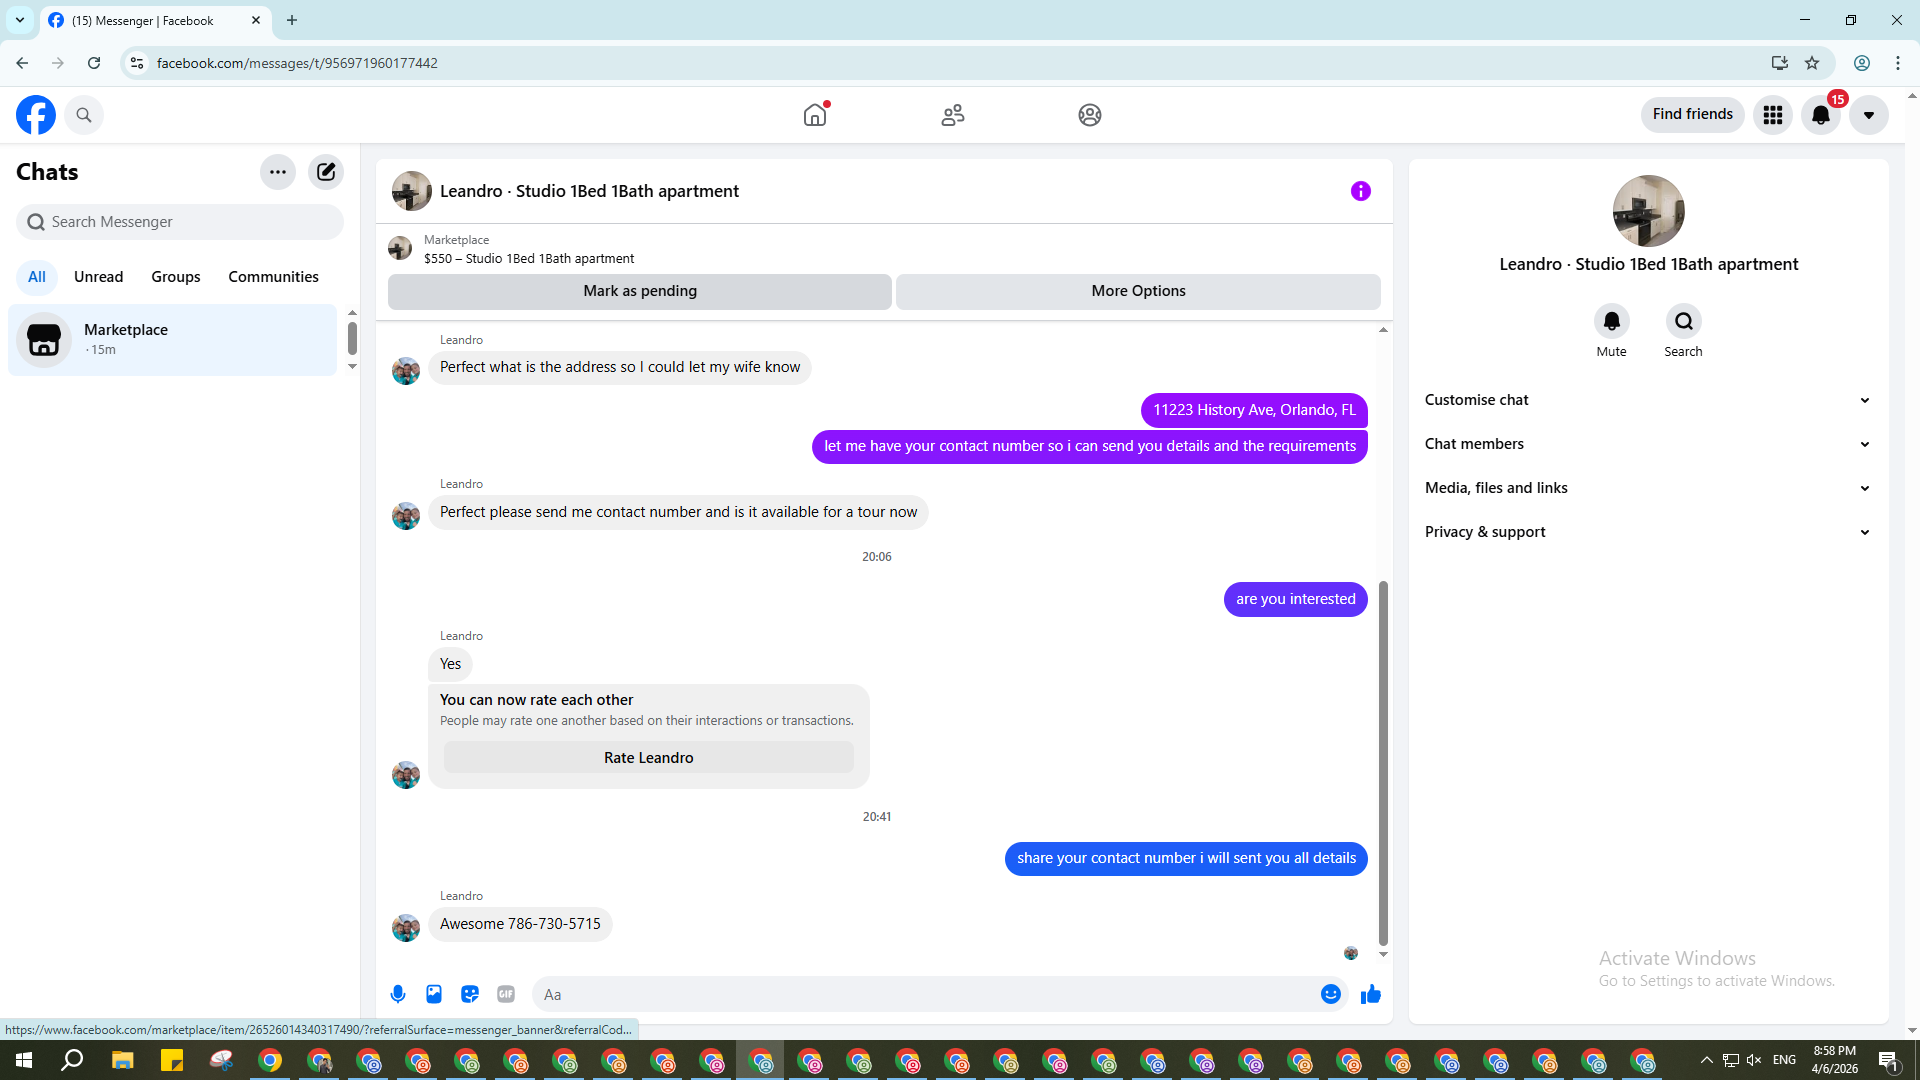Open the $550 Studio listing link
Viewport: 1920px width, 1080px height.
click(529, 259)
